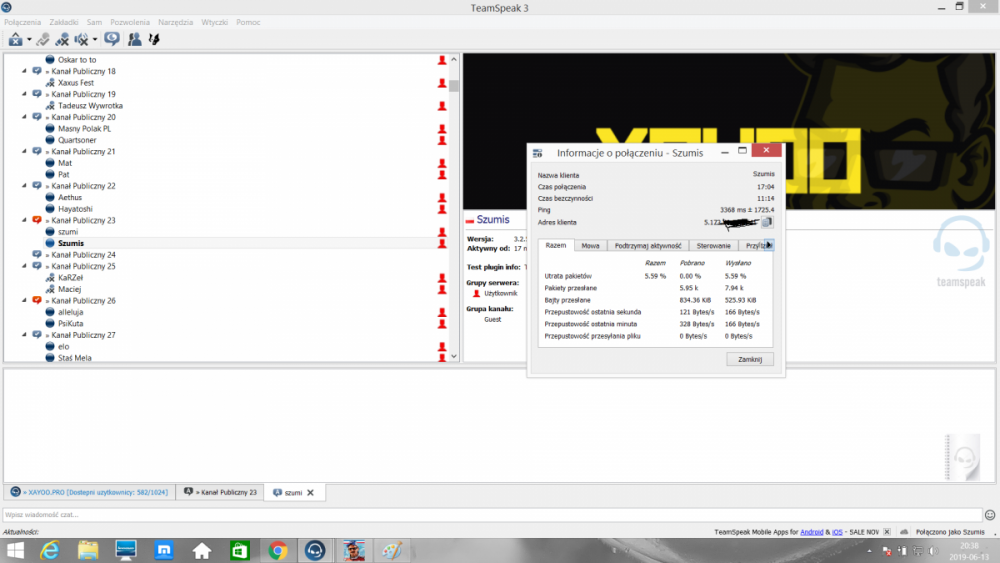Open the Sam menu

point(94,22)
